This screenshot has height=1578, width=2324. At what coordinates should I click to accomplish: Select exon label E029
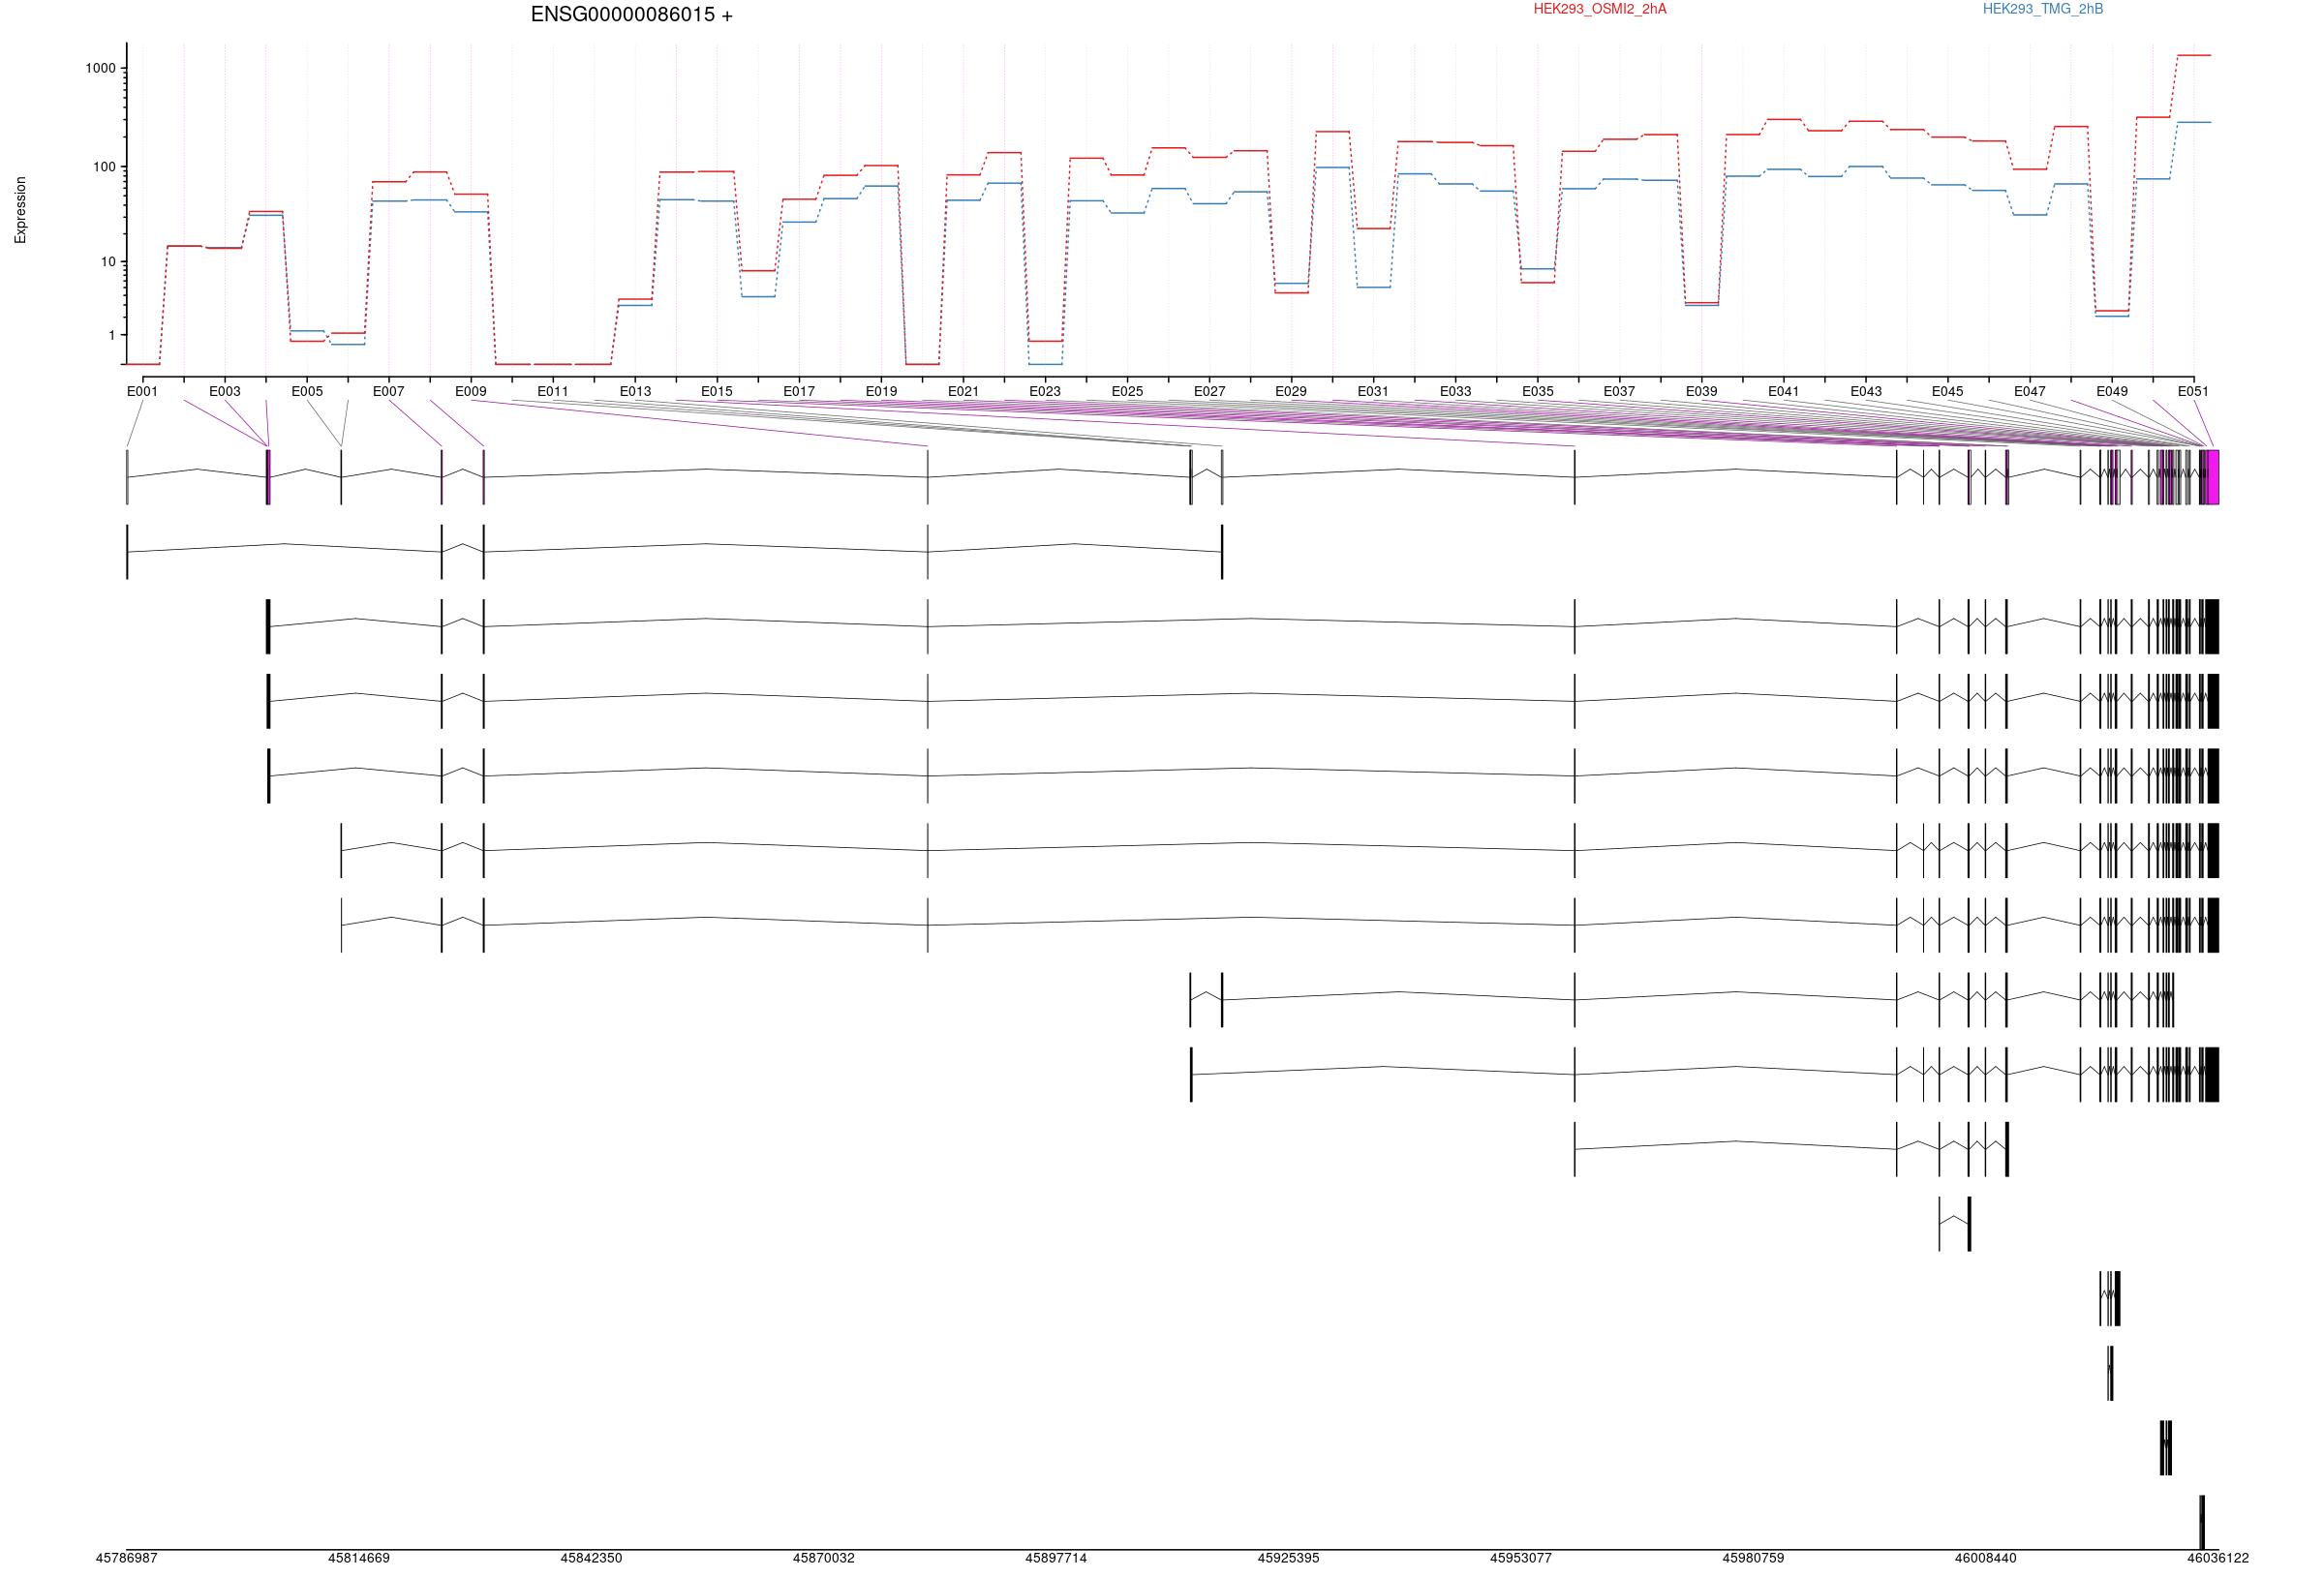coord(1291,392)
